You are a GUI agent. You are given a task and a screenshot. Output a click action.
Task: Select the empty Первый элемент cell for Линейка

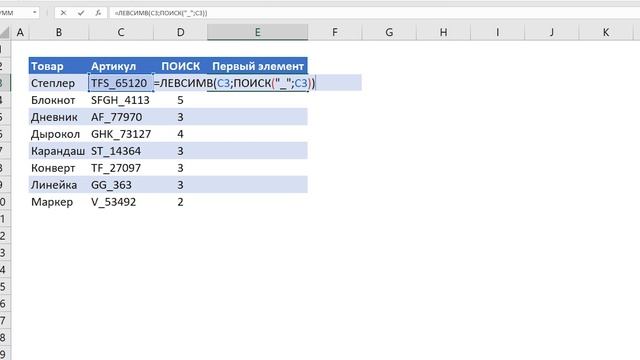258,185
